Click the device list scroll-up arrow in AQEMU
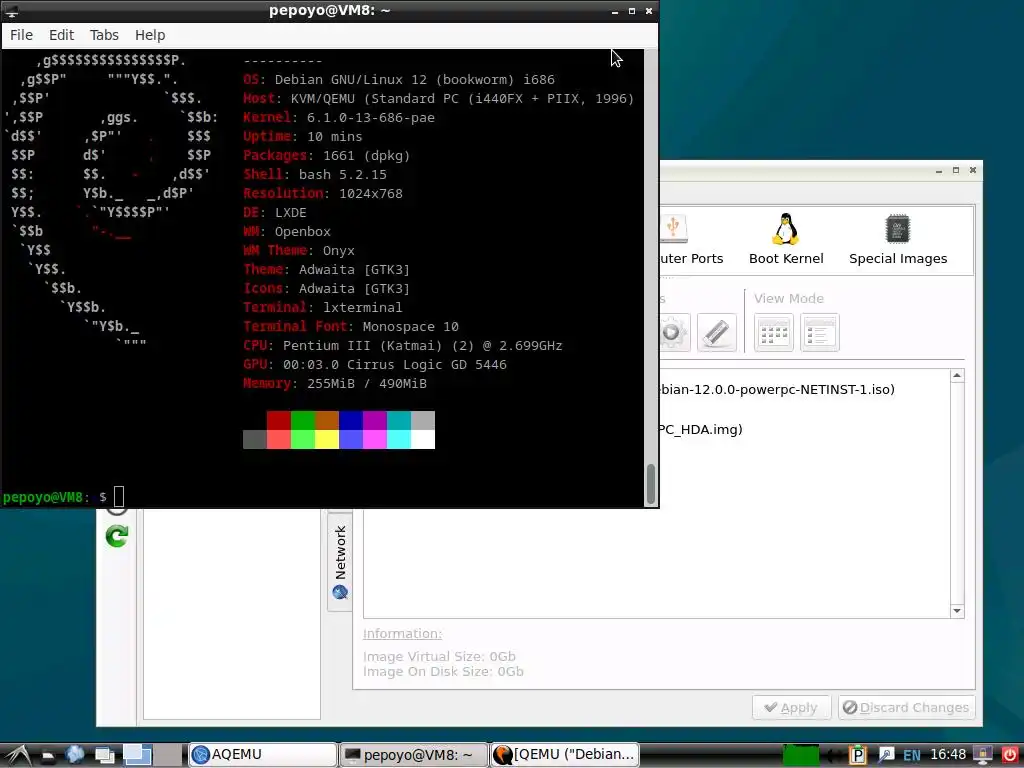The width and height of the screenshot is (1024, 768). tap(957, 376)
